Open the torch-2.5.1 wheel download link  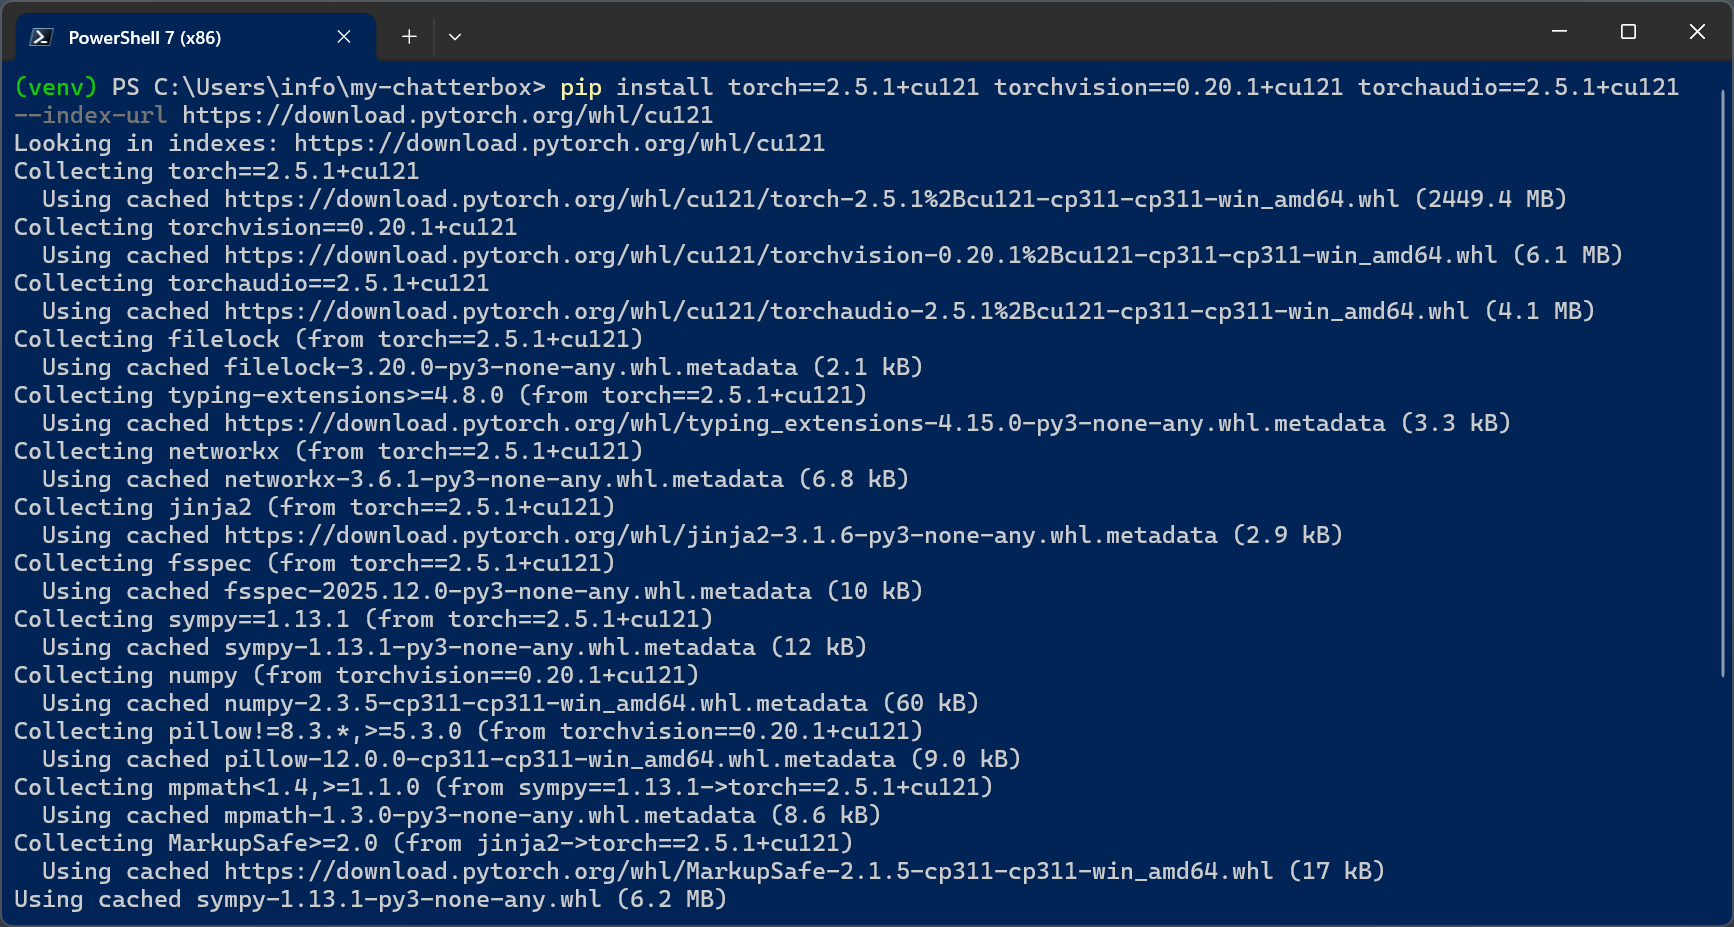pyautogui.click(x=811, y=199)
